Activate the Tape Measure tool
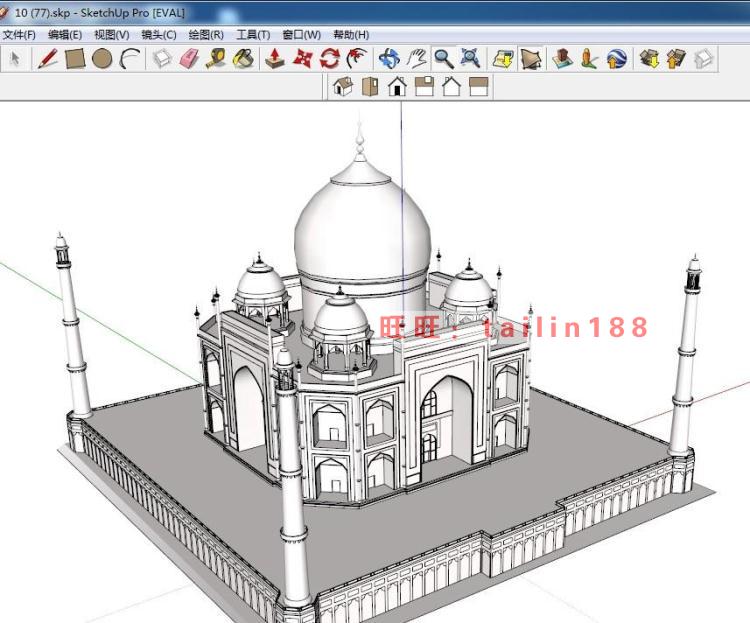This screenshot has width=750, height=623. 216,59
